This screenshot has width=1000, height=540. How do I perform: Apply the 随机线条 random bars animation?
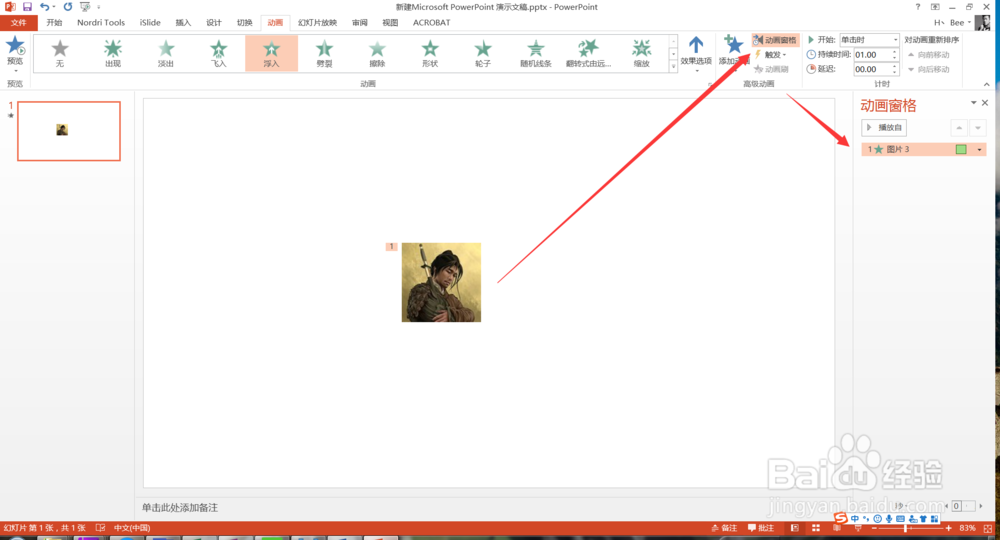coord(536,53)
